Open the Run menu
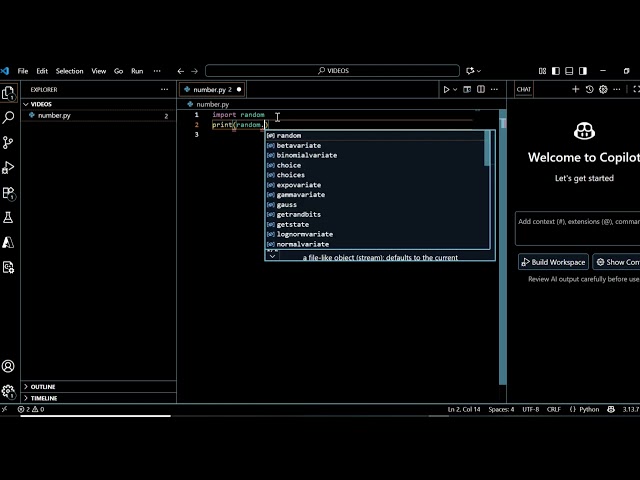640x480 pixels. [137, 71]
